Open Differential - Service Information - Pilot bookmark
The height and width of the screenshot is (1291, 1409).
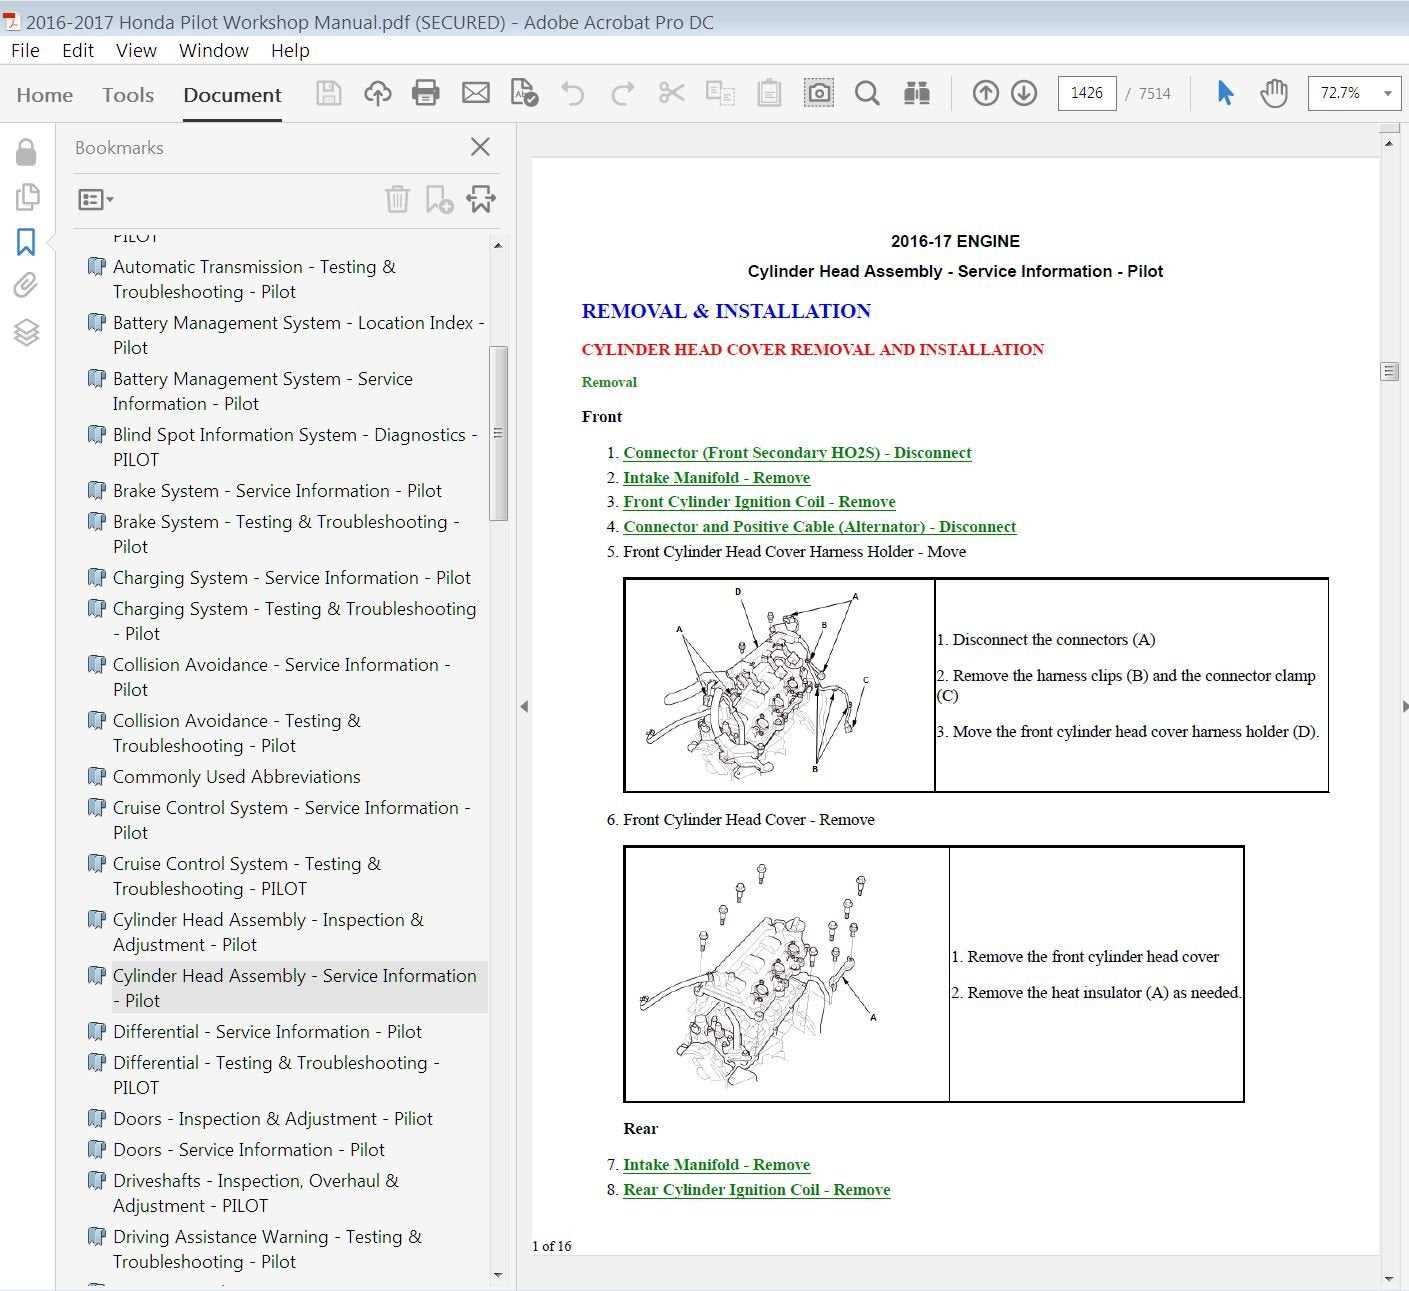pyautogui.click(x=267, y=1032)
